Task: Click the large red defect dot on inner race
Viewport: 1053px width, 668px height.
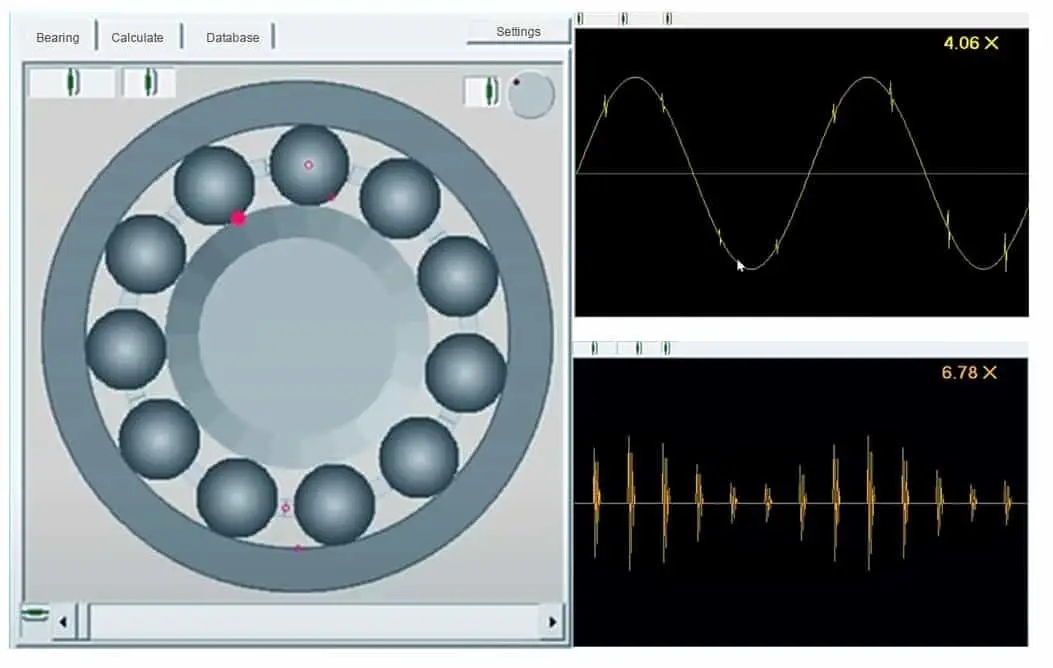Action: (x=238, y=218)
